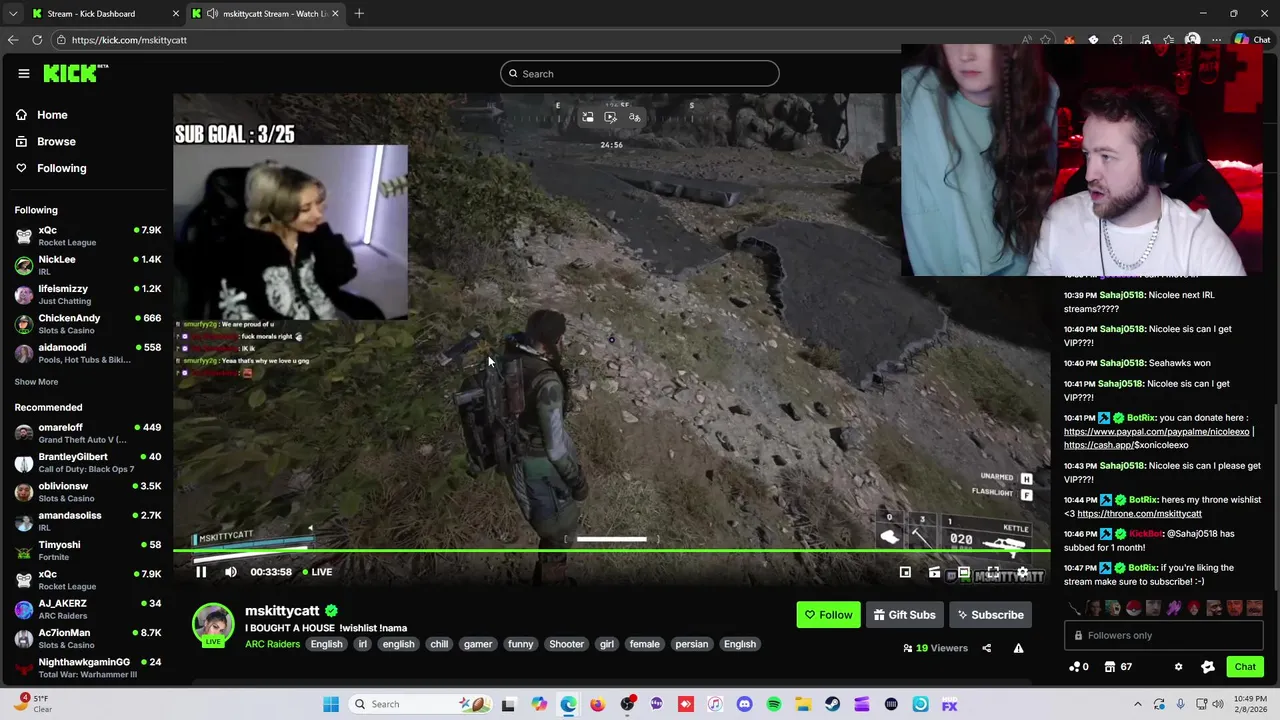
Task: Pause the stream video
Action: 201,572
